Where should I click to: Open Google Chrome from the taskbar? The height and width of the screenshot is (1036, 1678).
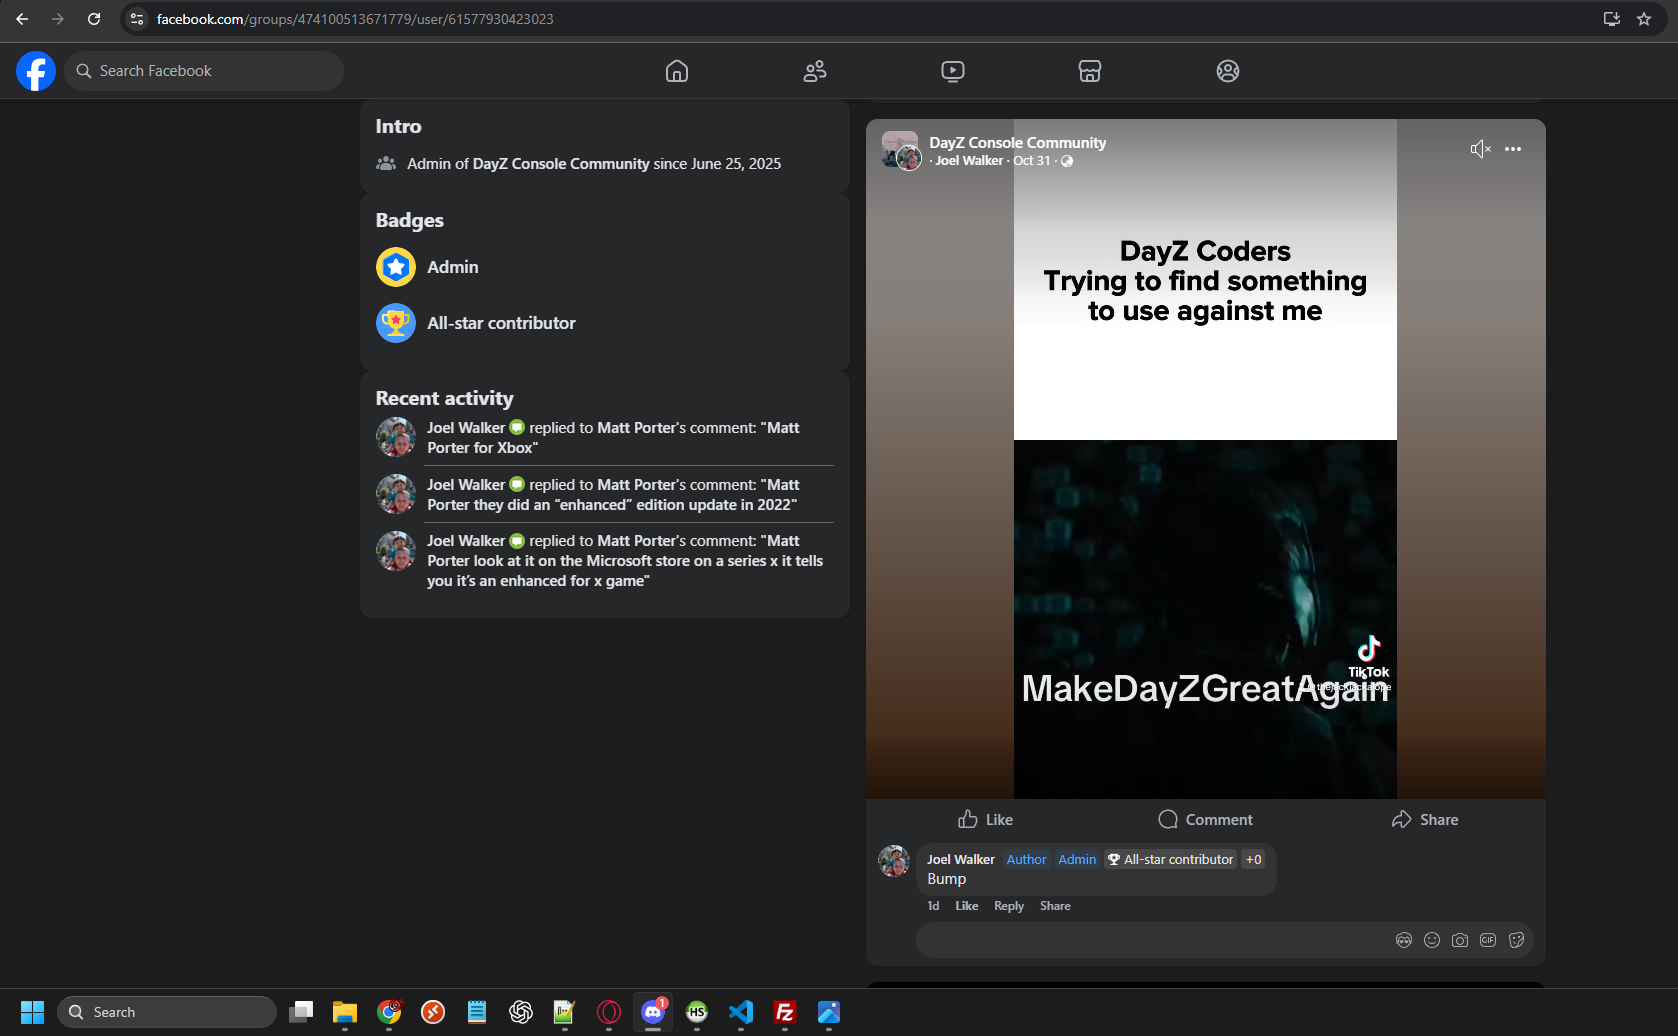[x=389, y=1012]
